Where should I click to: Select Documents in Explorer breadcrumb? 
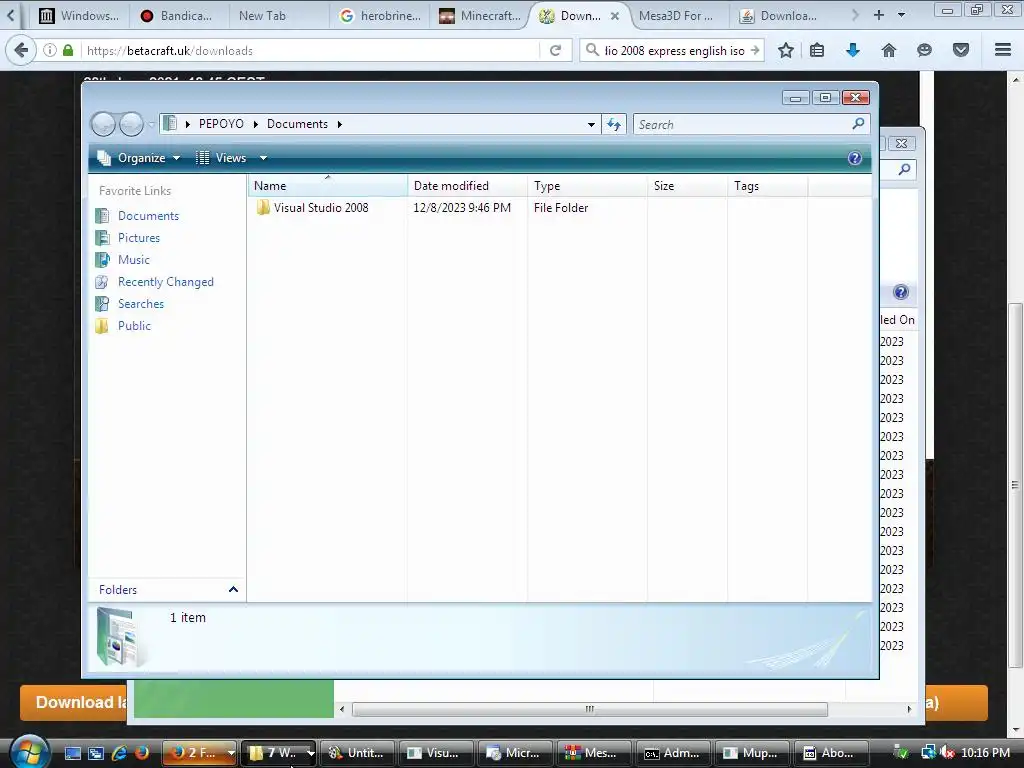point(297,124)
